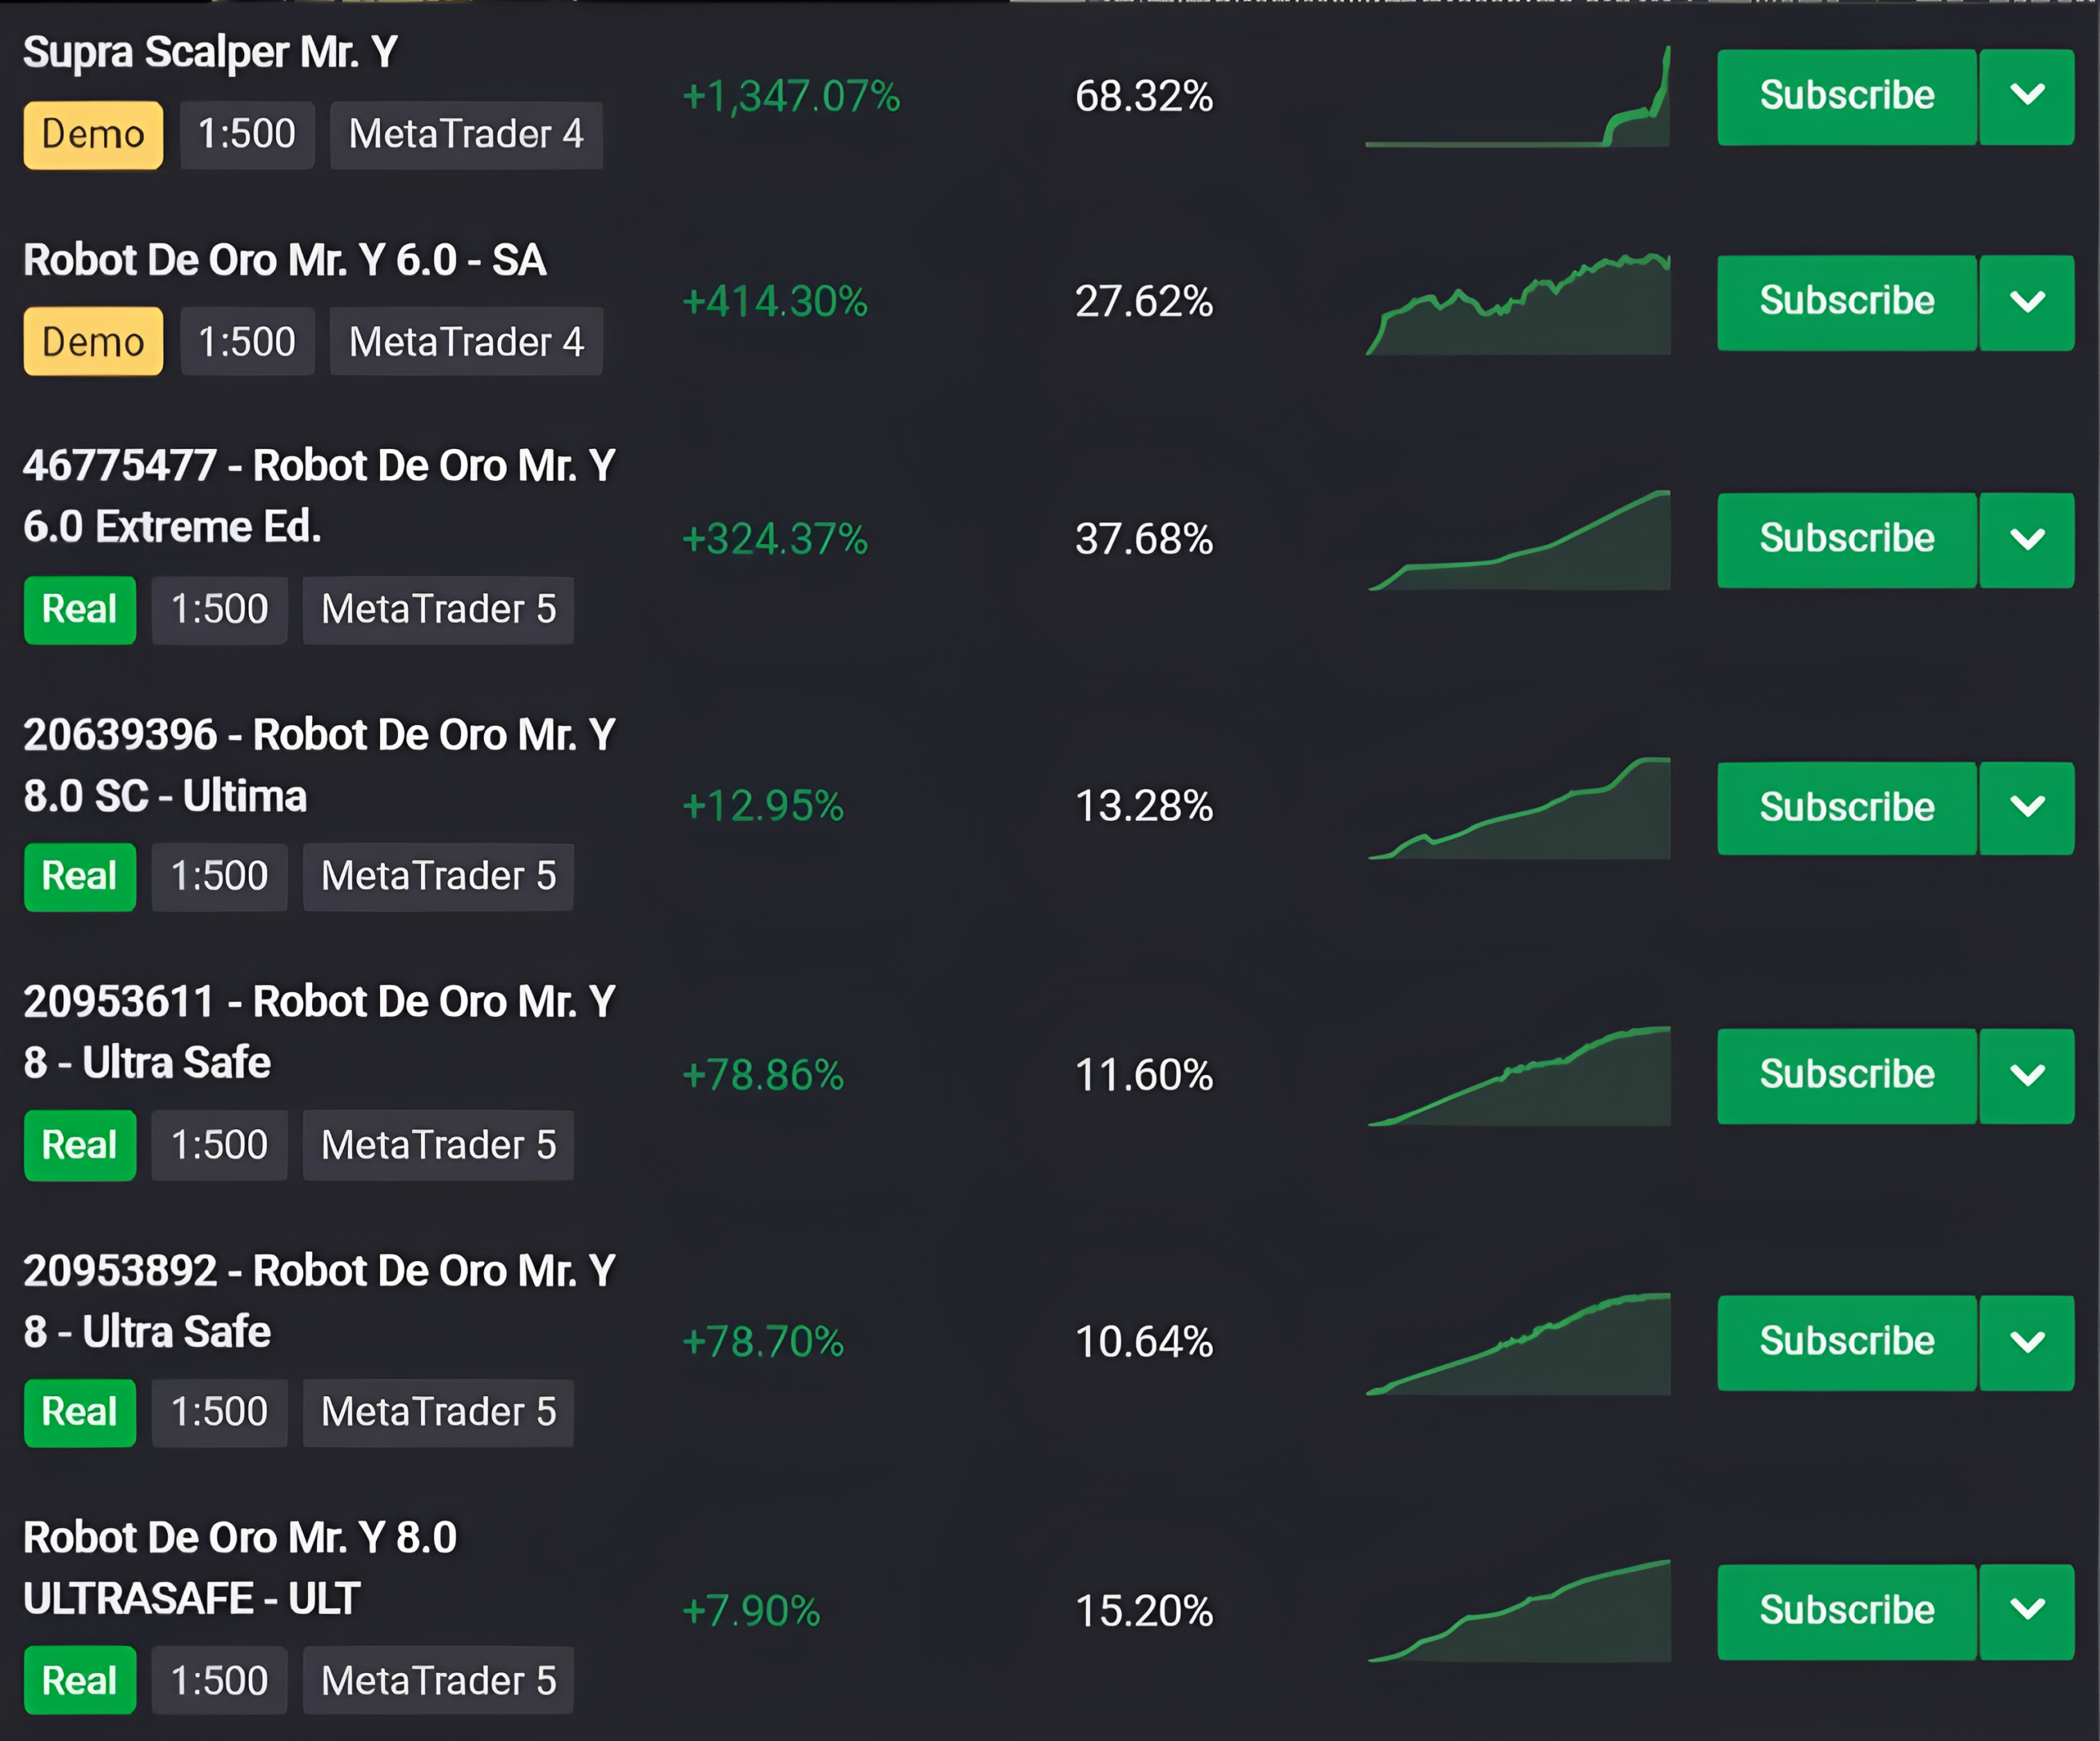Screen dimensions: 2100x1741
Task: Expand dropdown arrow for Supra Scalper Mr. Y
Action: click(2027, 97)
